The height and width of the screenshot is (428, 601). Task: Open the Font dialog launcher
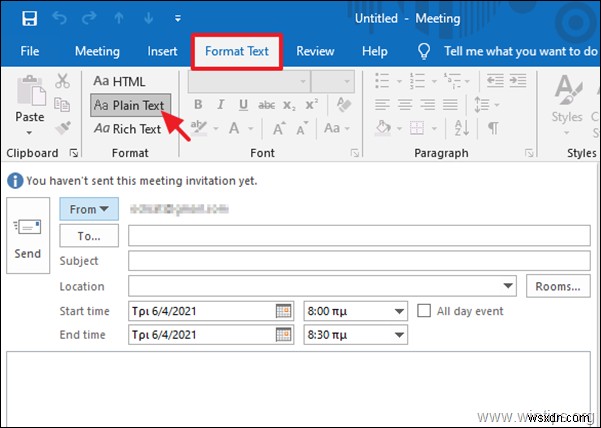pyautogui.click(x=355, y=153)
